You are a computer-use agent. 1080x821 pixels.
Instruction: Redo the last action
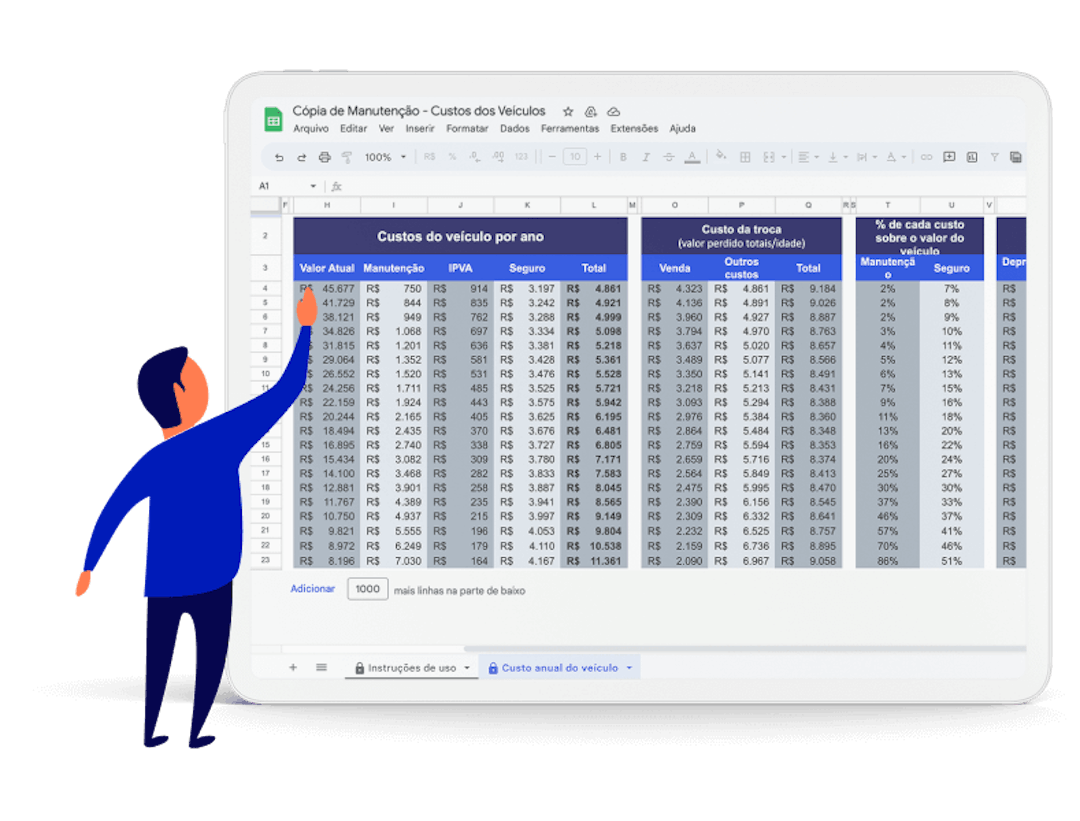302,157
